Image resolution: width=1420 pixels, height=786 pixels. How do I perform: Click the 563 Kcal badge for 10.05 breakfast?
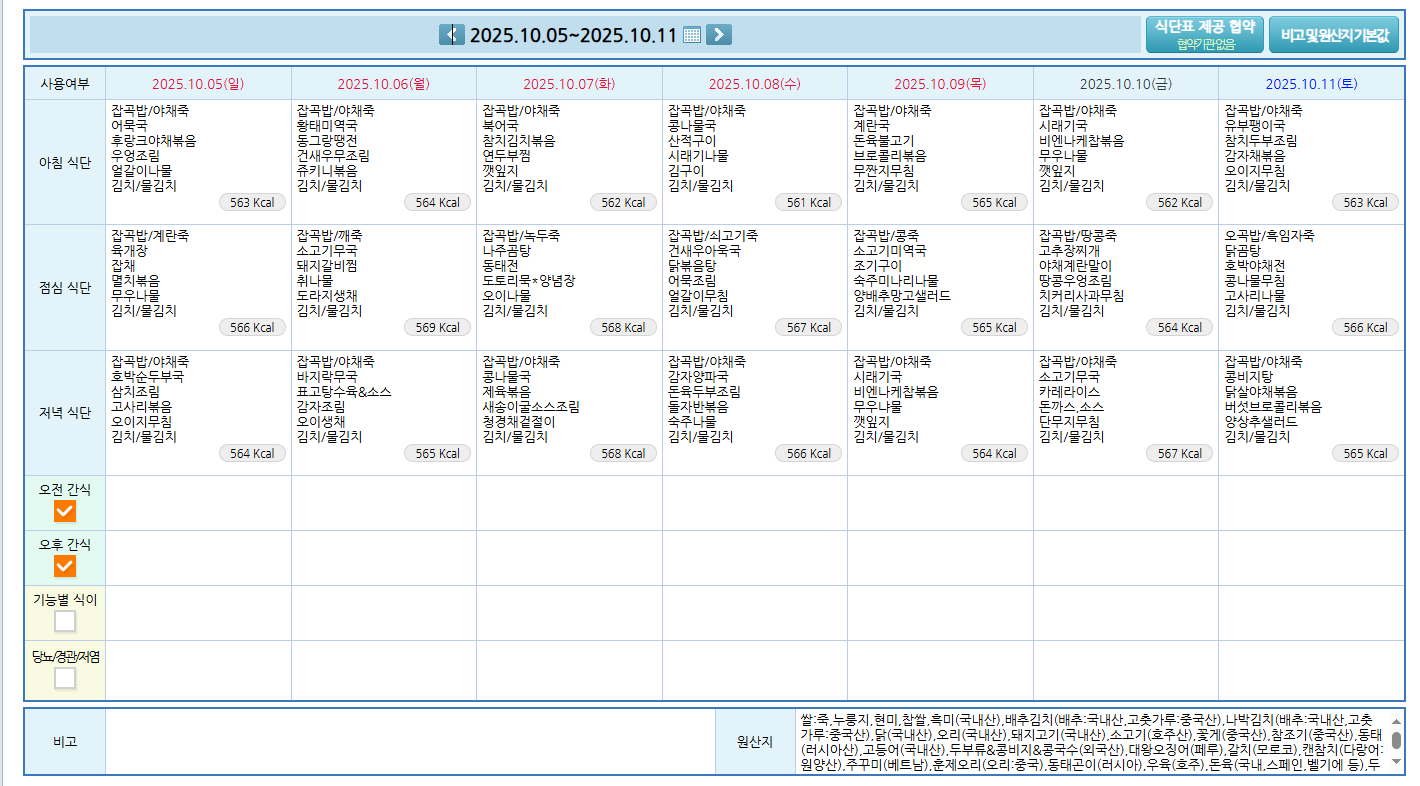[x=252, y=203]
